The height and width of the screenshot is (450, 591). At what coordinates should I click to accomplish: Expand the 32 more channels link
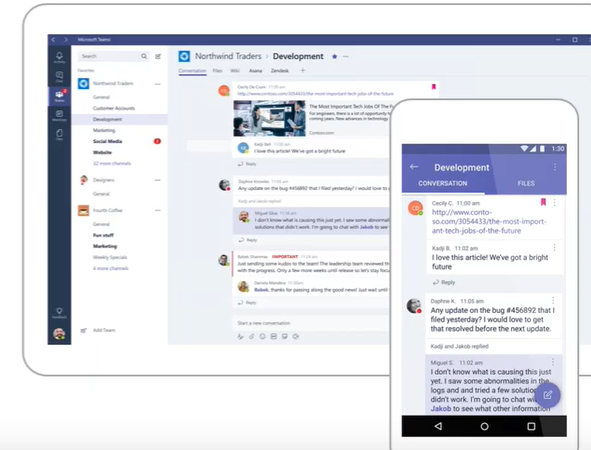[112, 163]
